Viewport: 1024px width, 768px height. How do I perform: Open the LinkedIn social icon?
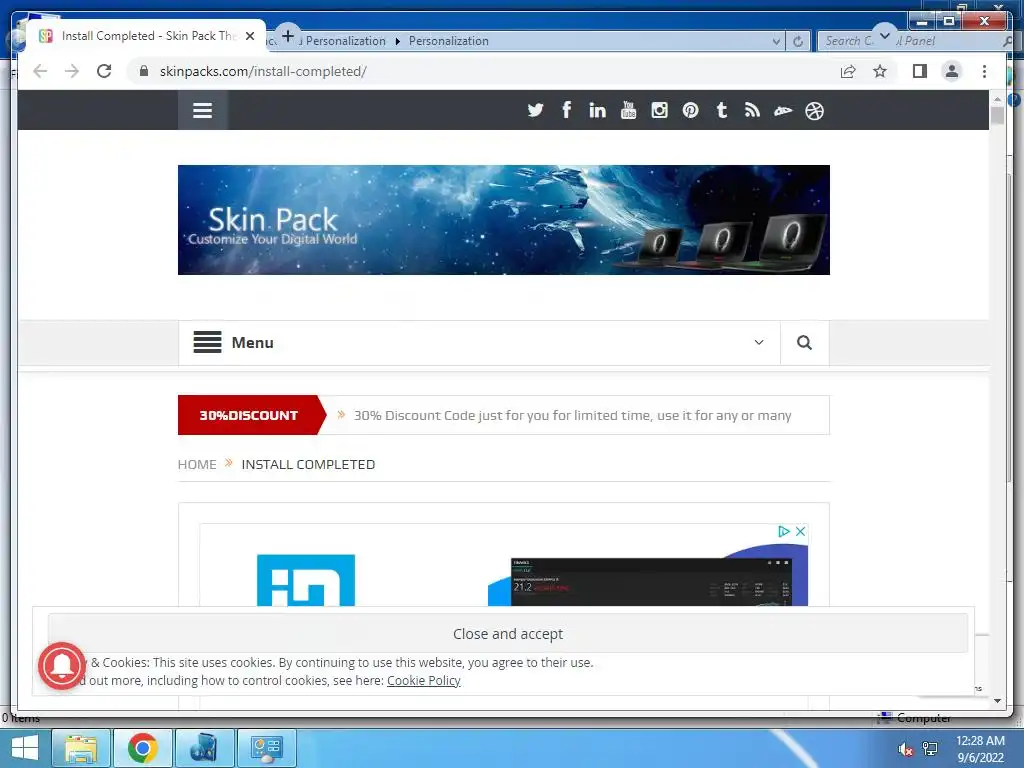(597, 110)
